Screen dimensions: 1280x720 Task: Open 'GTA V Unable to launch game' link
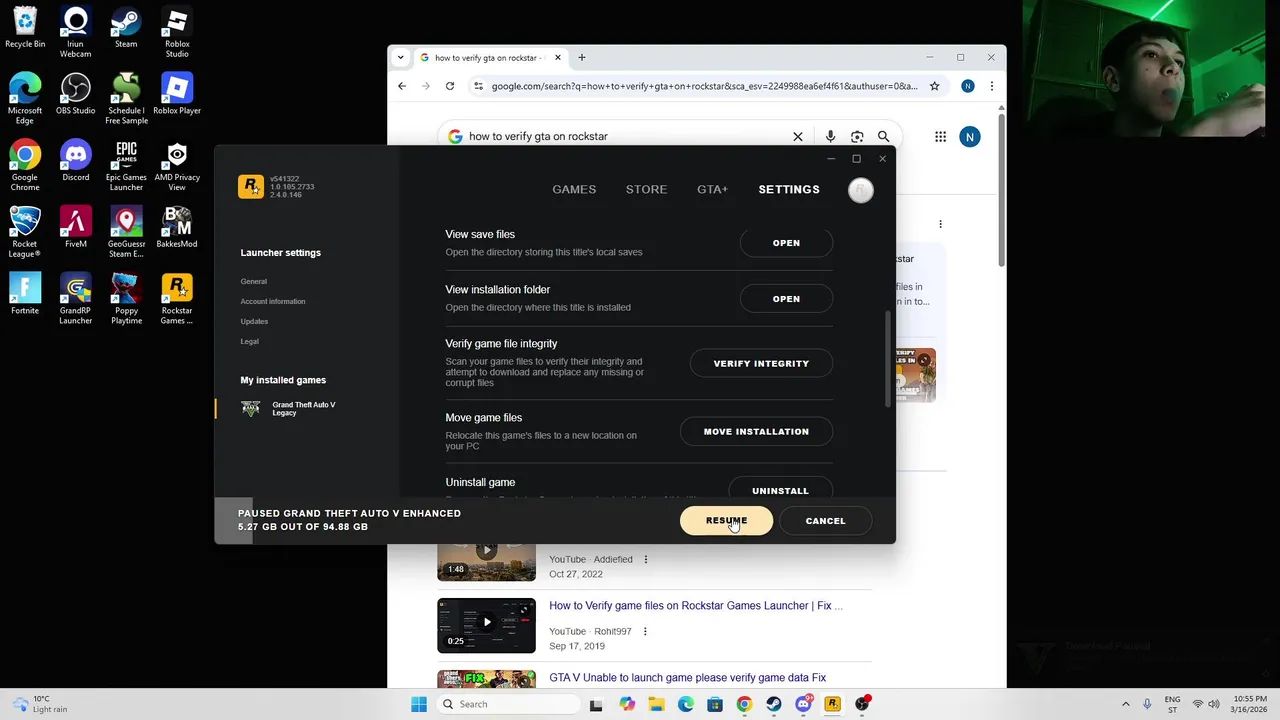pyautogui.click(x=687, y=678)
